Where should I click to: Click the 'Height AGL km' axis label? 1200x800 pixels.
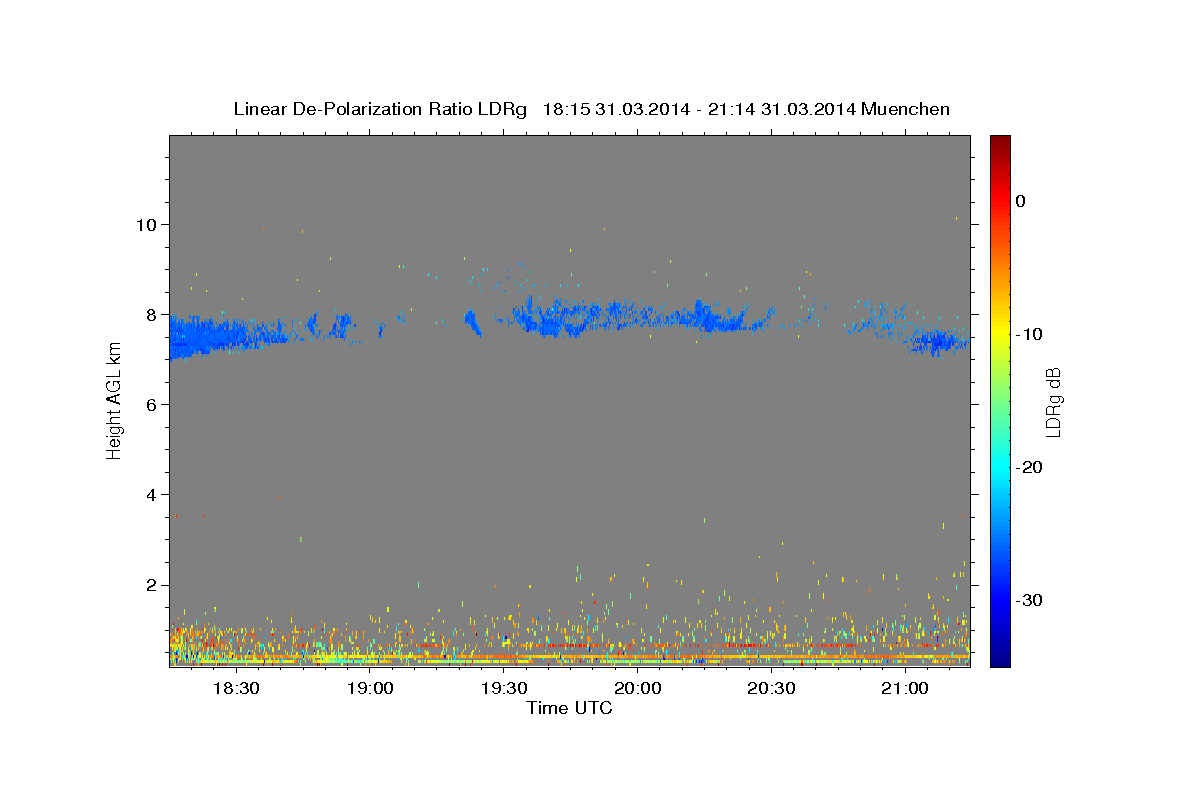point(115,399)
